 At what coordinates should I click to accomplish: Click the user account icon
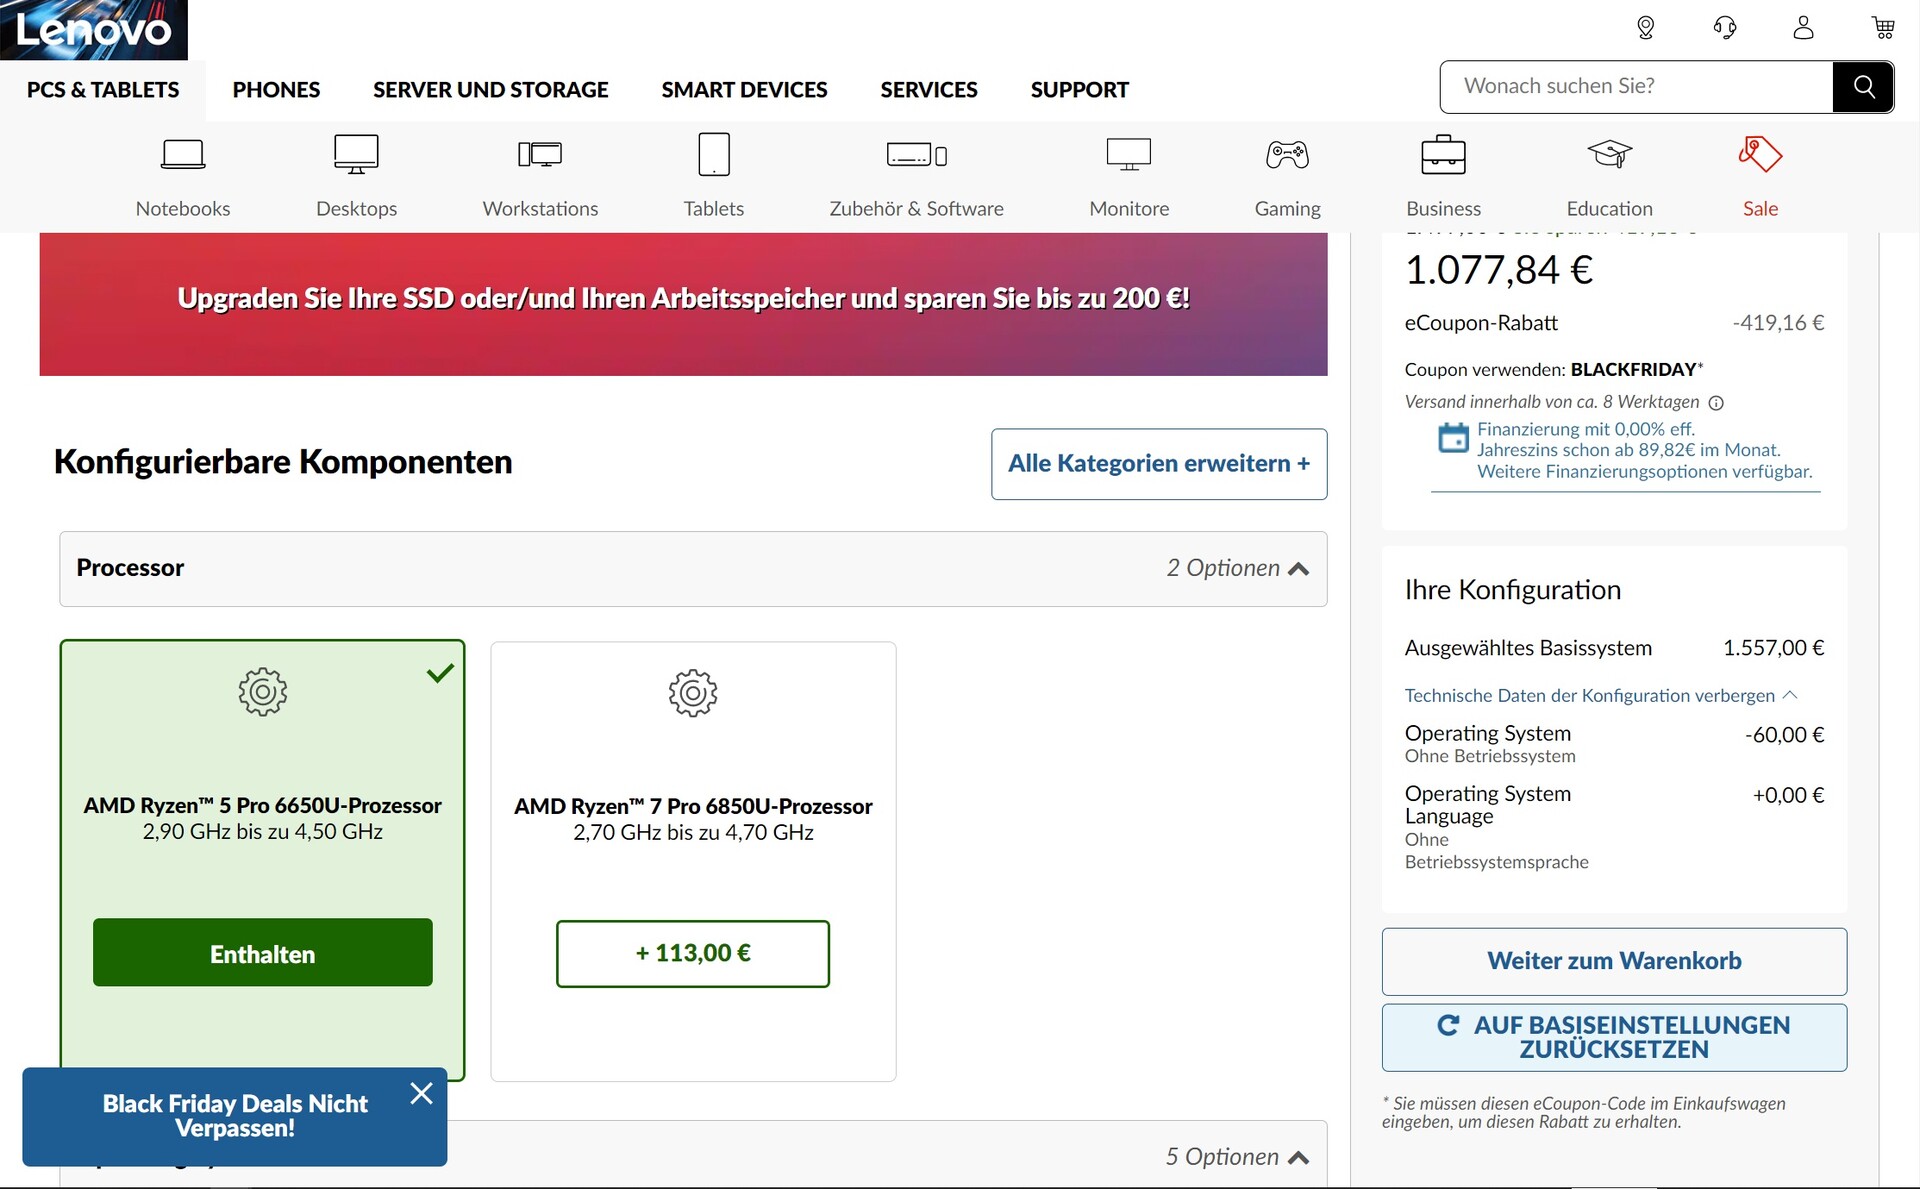pos(1803,27)
